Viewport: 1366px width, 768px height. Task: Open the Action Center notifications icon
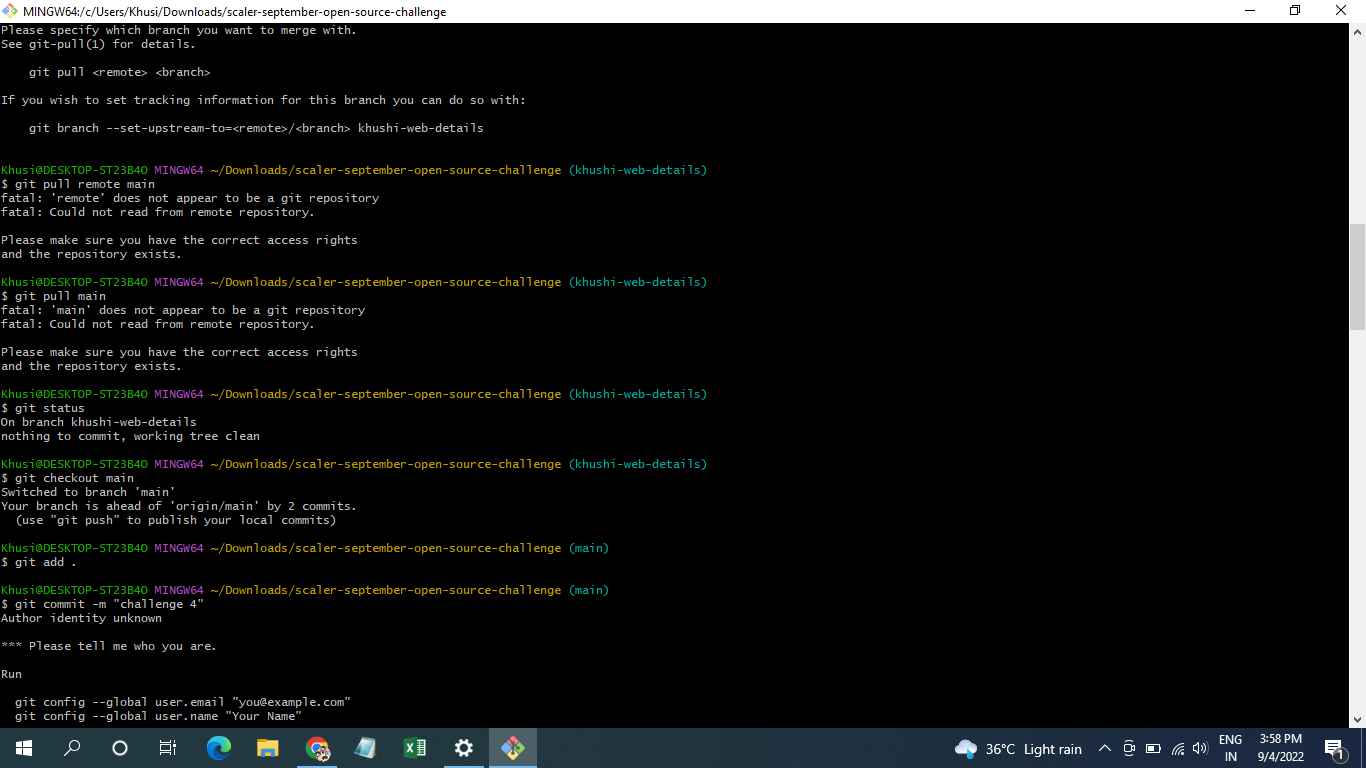tap(1334, 748)
